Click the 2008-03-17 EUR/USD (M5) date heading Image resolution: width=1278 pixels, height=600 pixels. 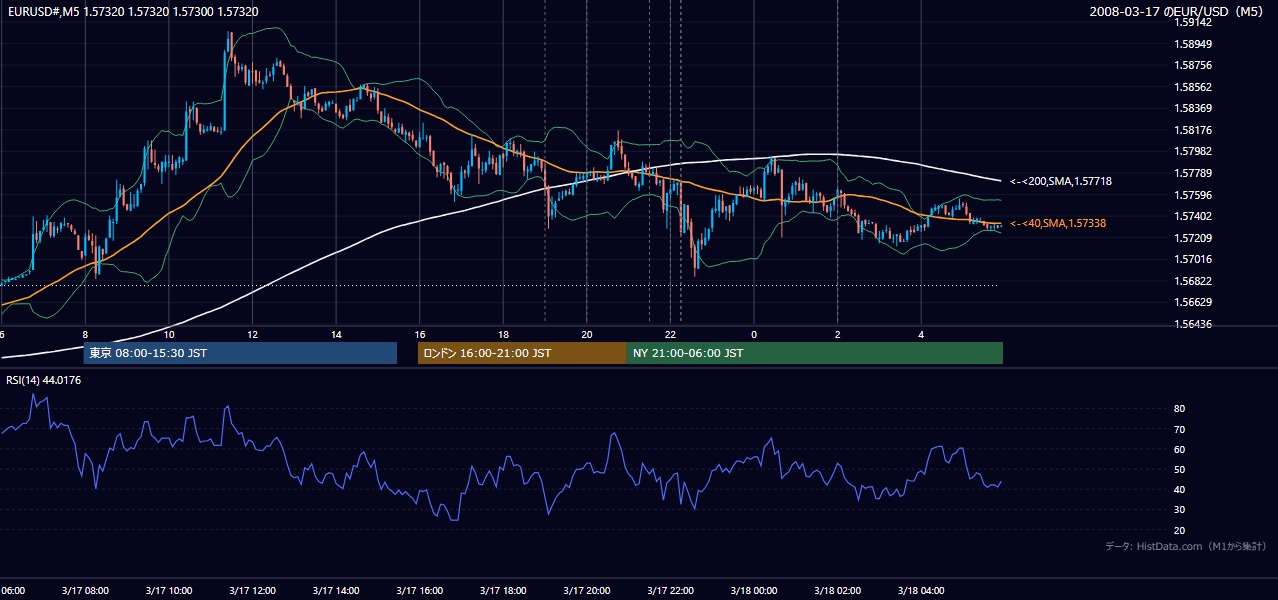click(x=1178, y=12)
